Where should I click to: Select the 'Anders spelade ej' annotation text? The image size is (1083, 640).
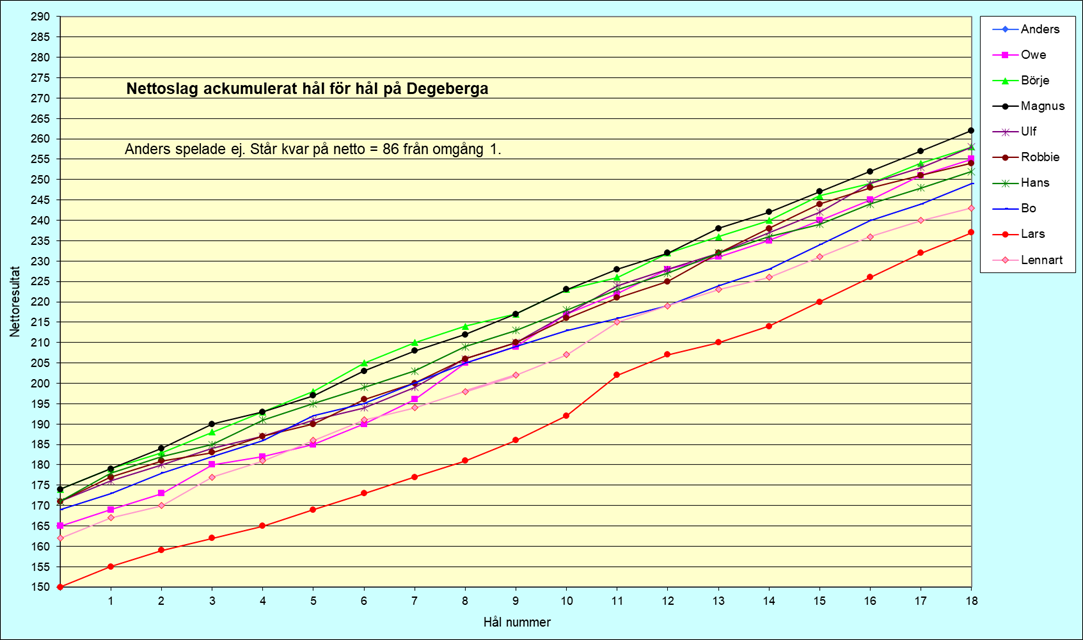312,149
